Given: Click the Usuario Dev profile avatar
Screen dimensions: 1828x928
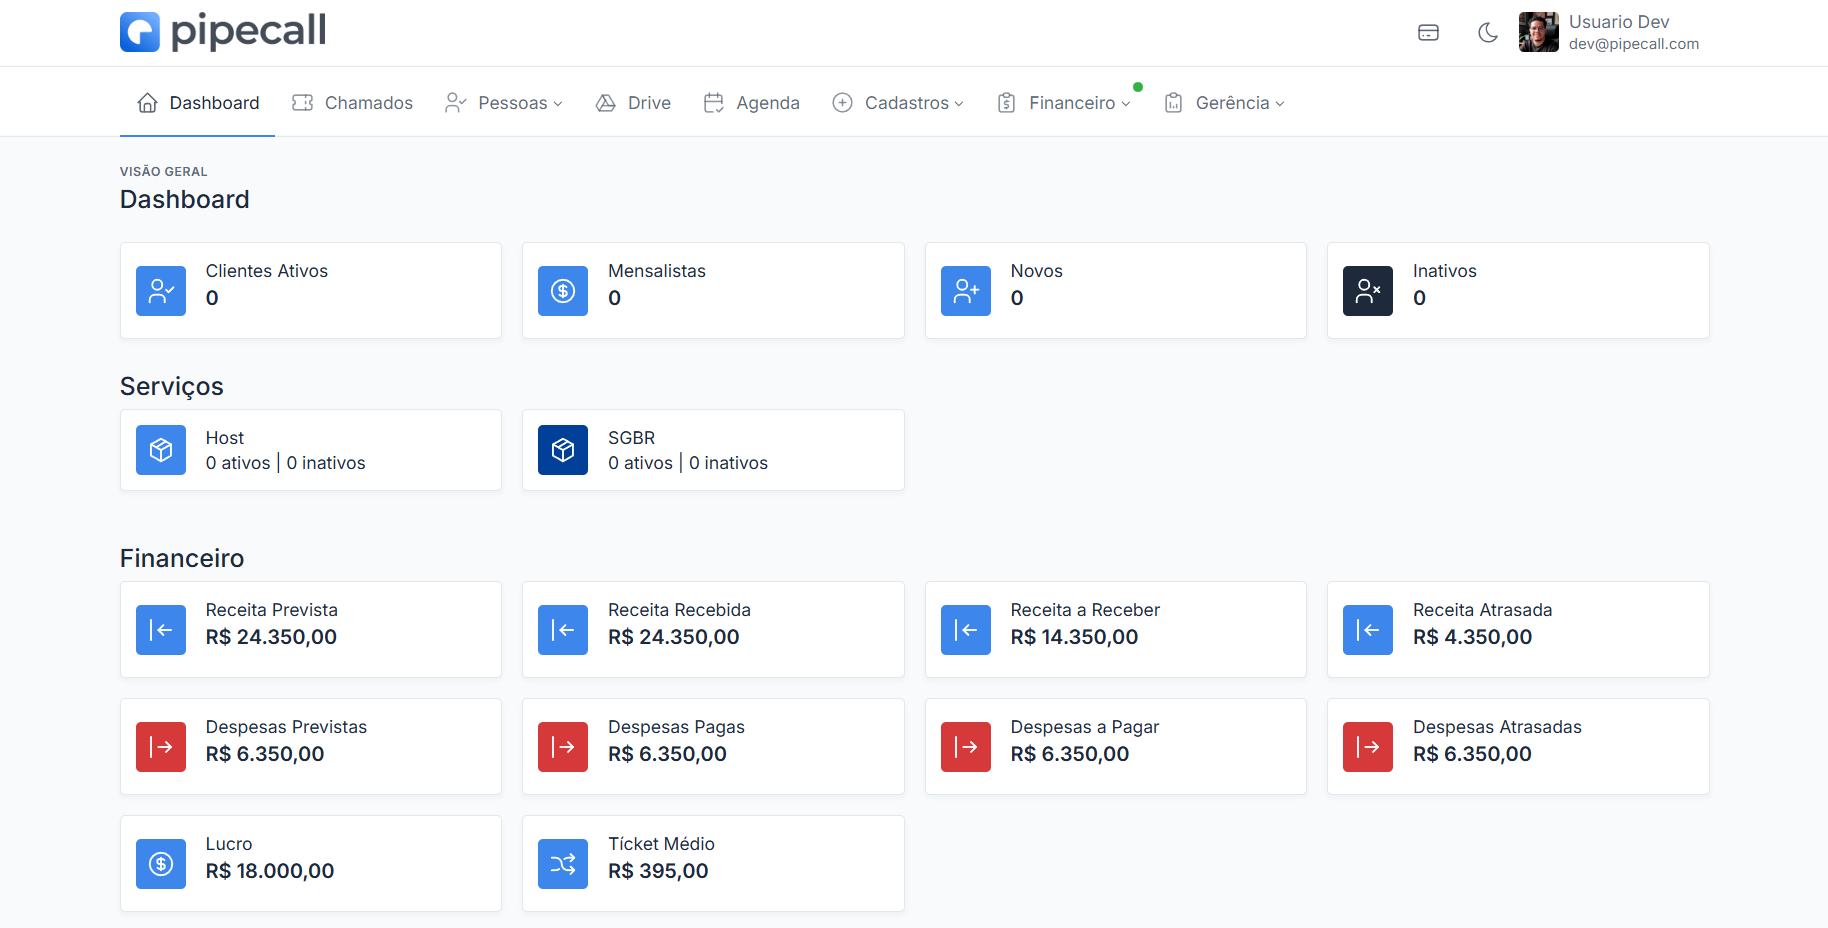Looking at the screenshot, I should click(1538, 32).
